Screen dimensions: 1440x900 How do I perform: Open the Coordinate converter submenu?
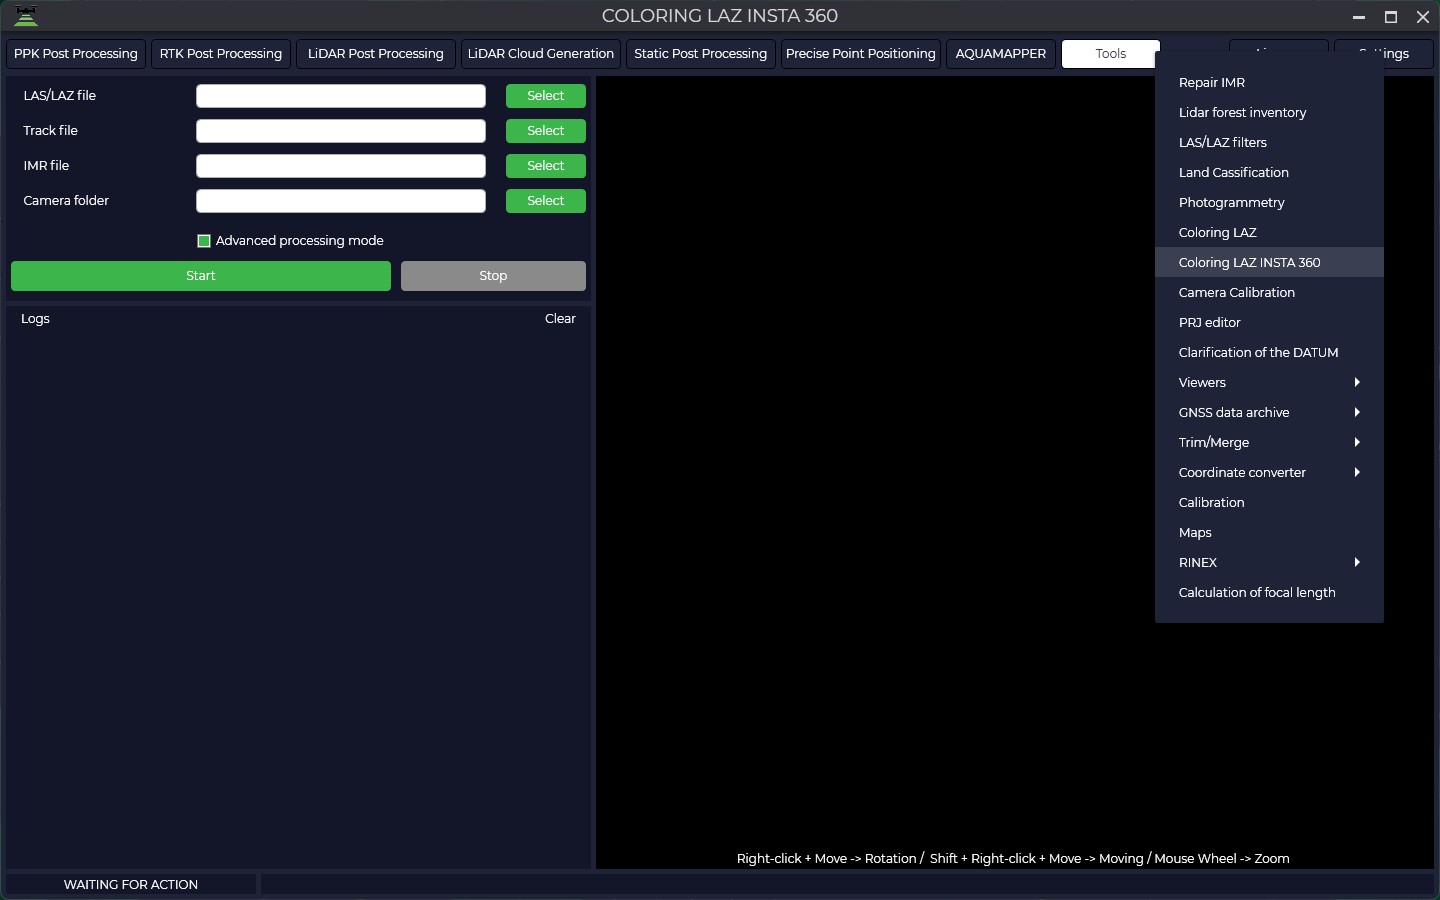click(x=1268, y=472)
